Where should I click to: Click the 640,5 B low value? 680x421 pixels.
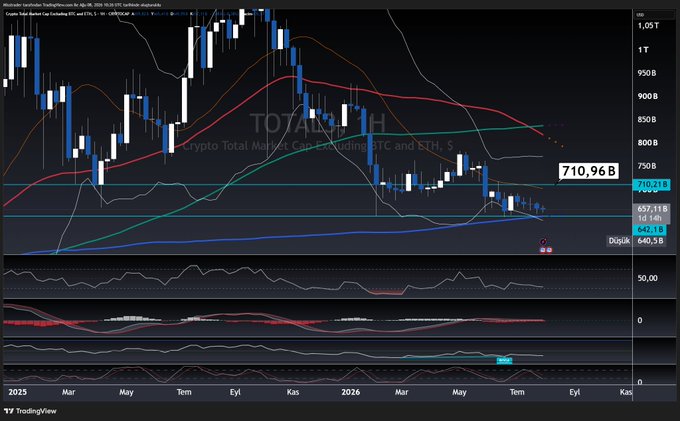click(650, 241)
